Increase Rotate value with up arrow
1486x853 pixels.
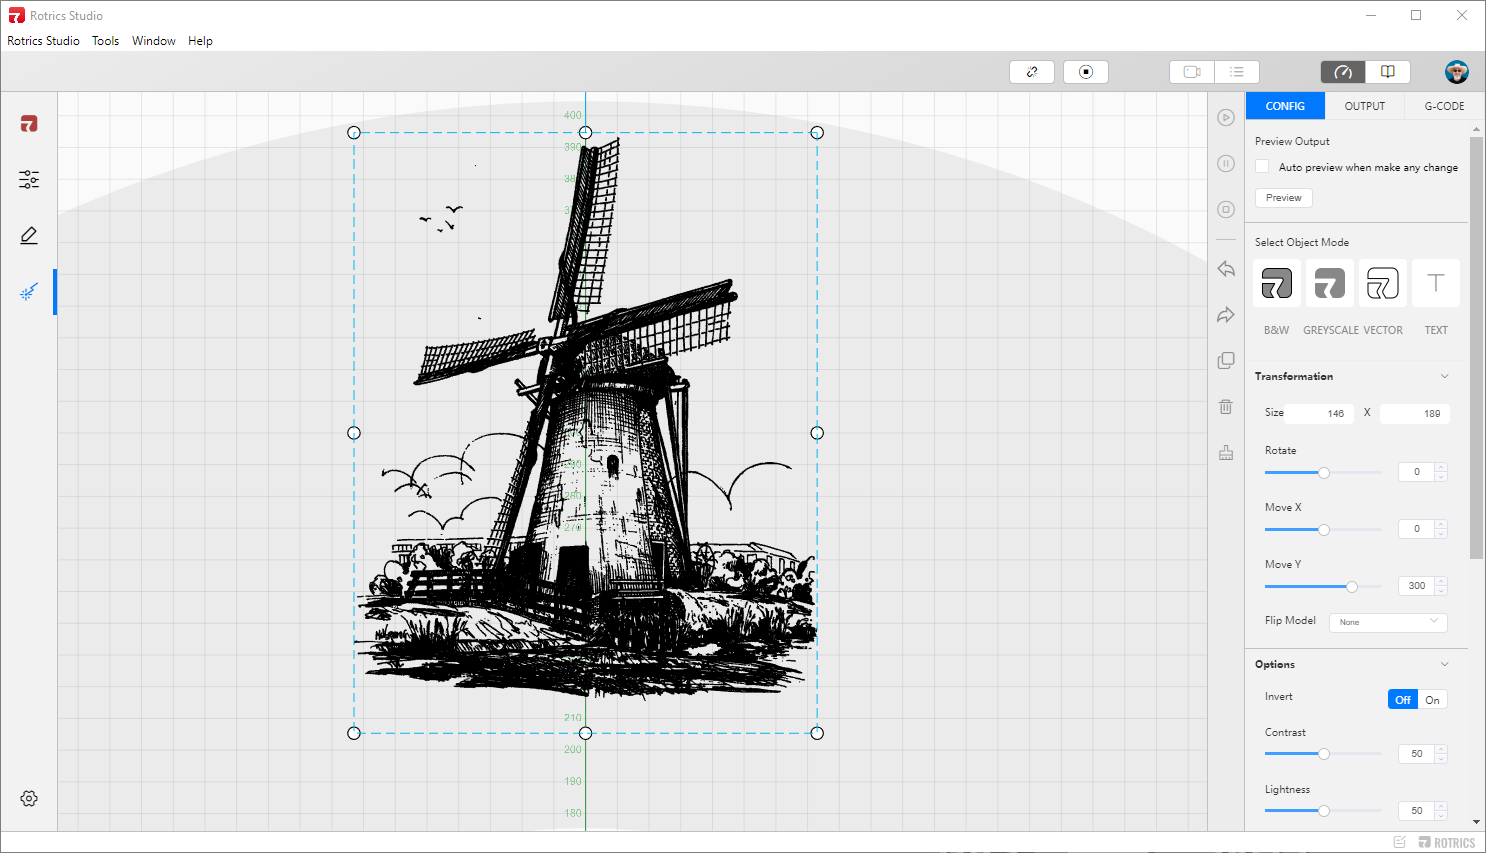coord(1441,467)
